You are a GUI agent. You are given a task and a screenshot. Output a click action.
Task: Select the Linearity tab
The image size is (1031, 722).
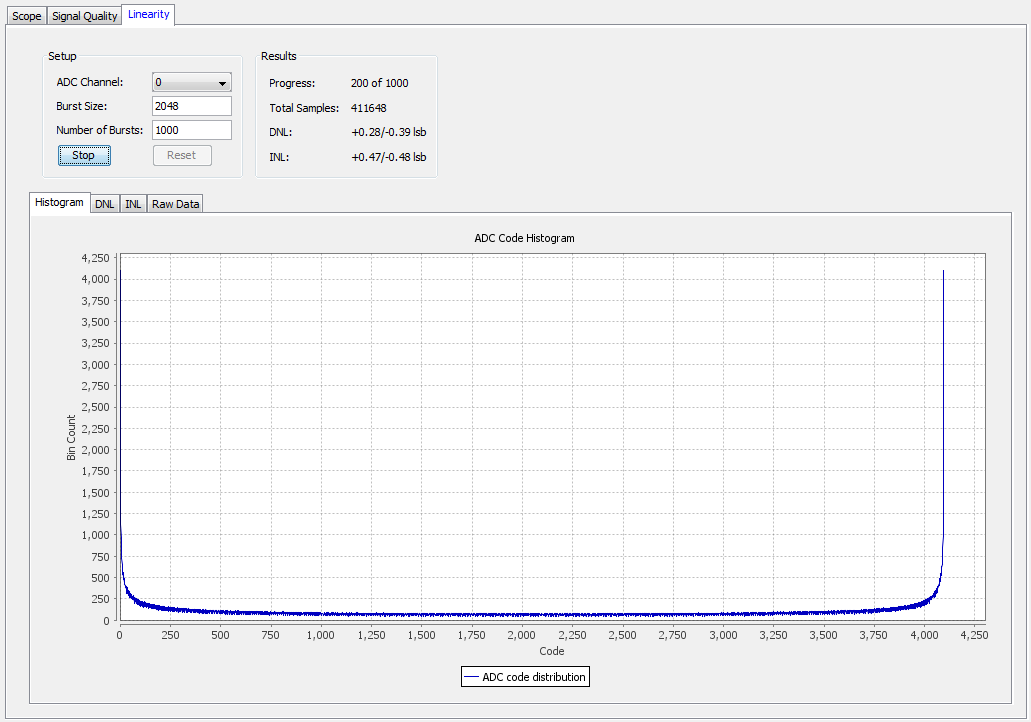pyautogui.click(x=149, y=15)
